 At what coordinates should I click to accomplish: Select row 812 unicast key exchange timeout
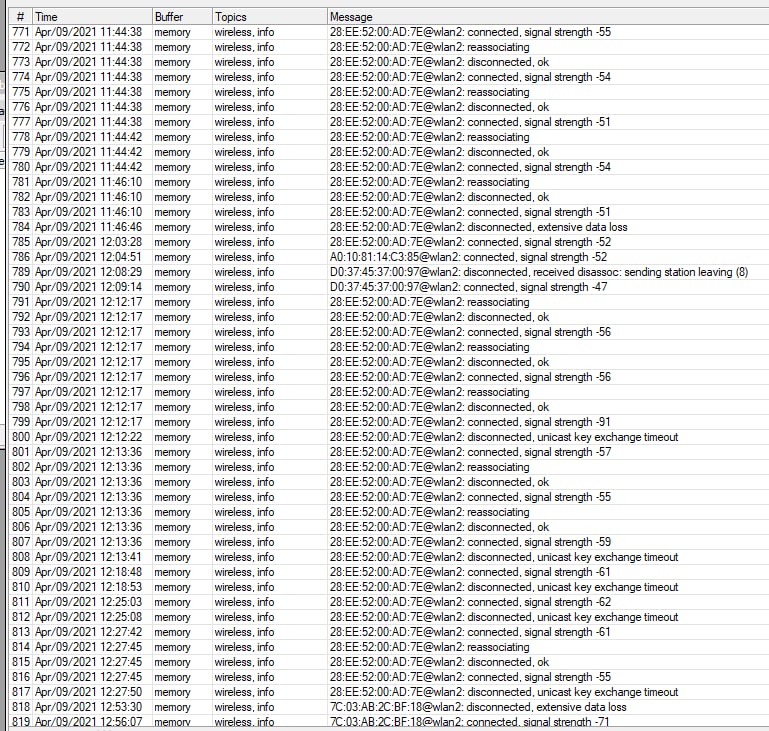(x=504, y=617)
